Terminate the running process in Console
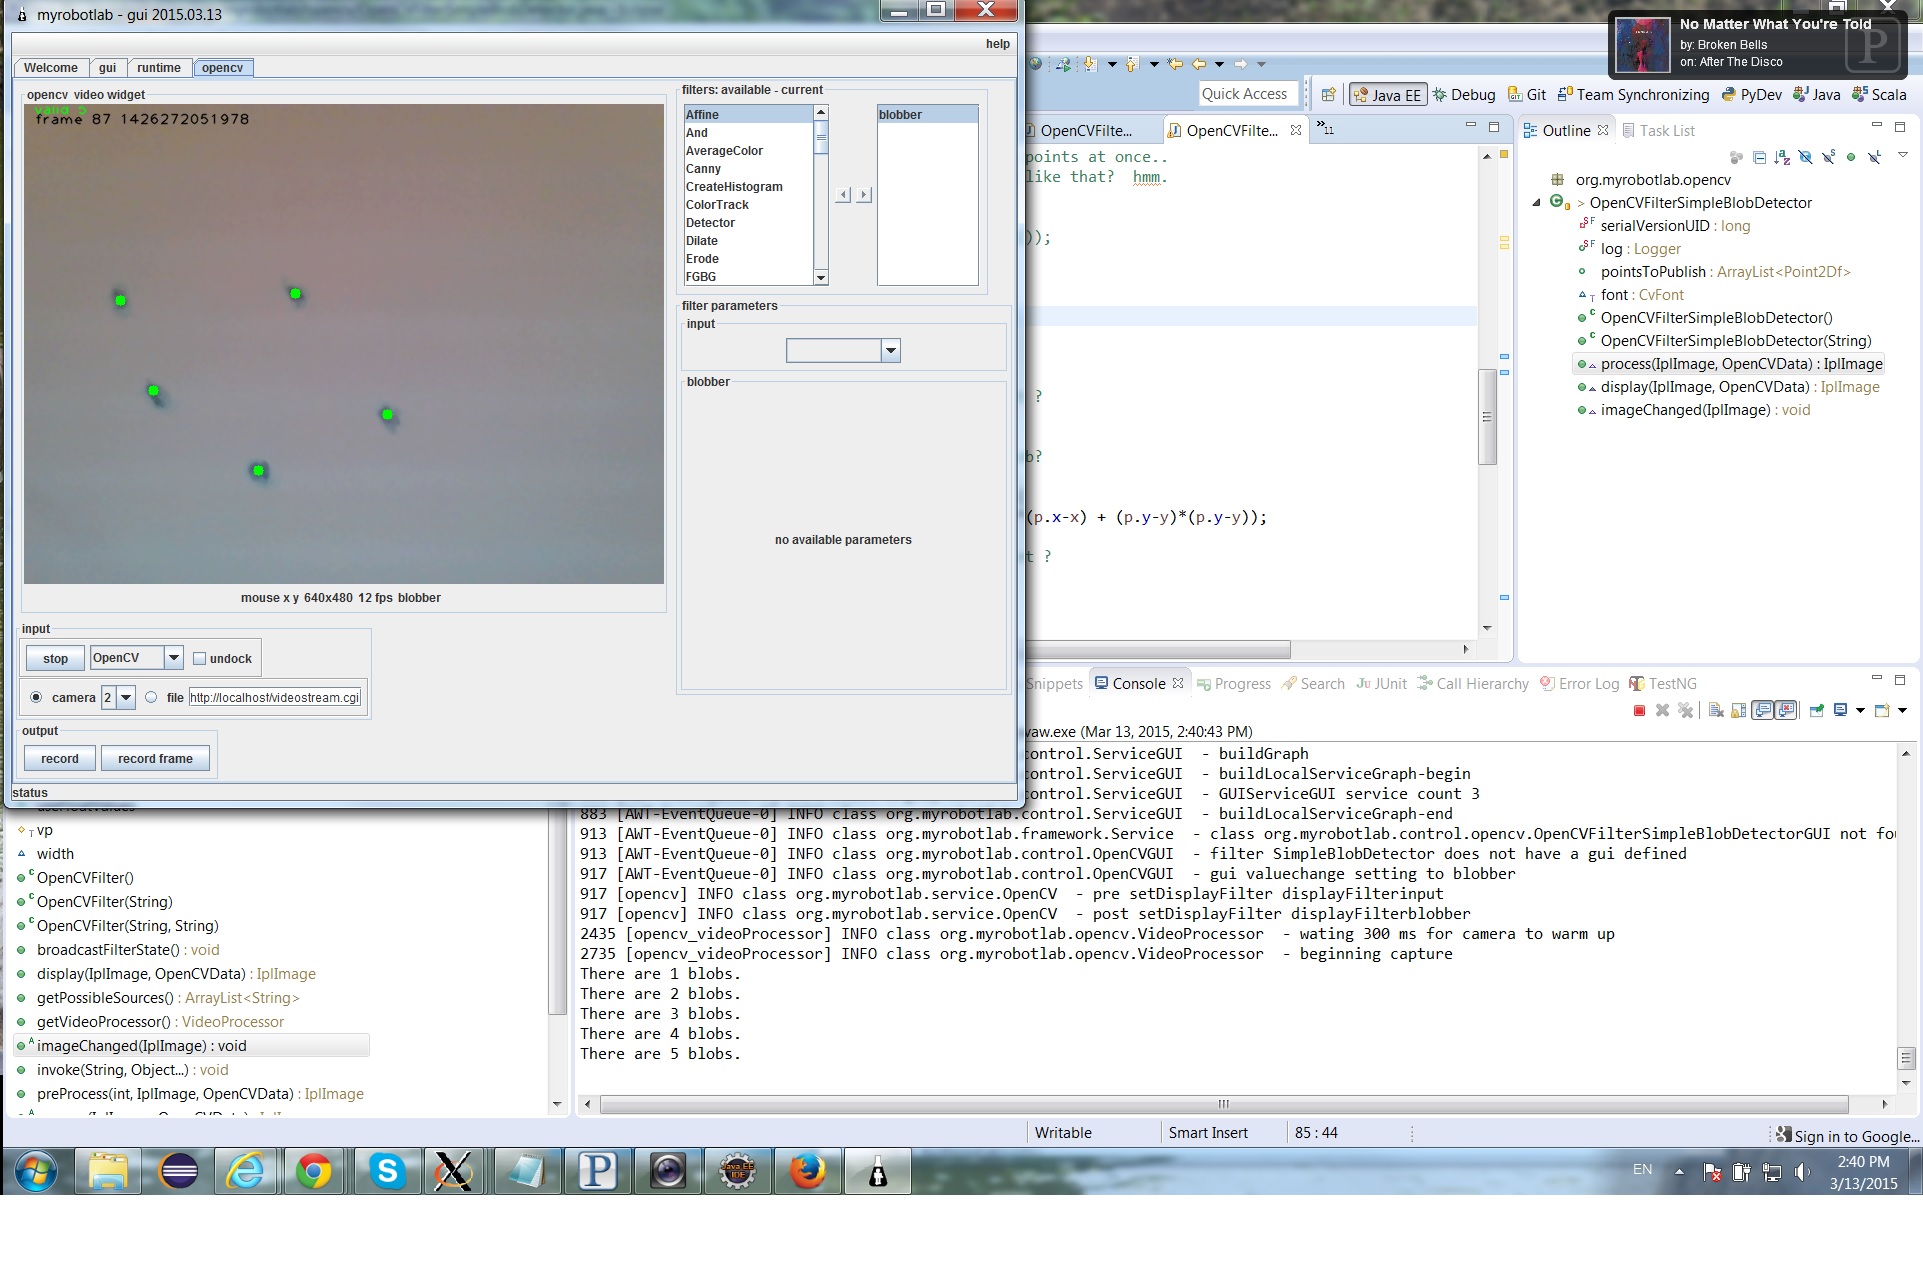This screenshot has height=1280, width=1923. tap(1639, 710)
